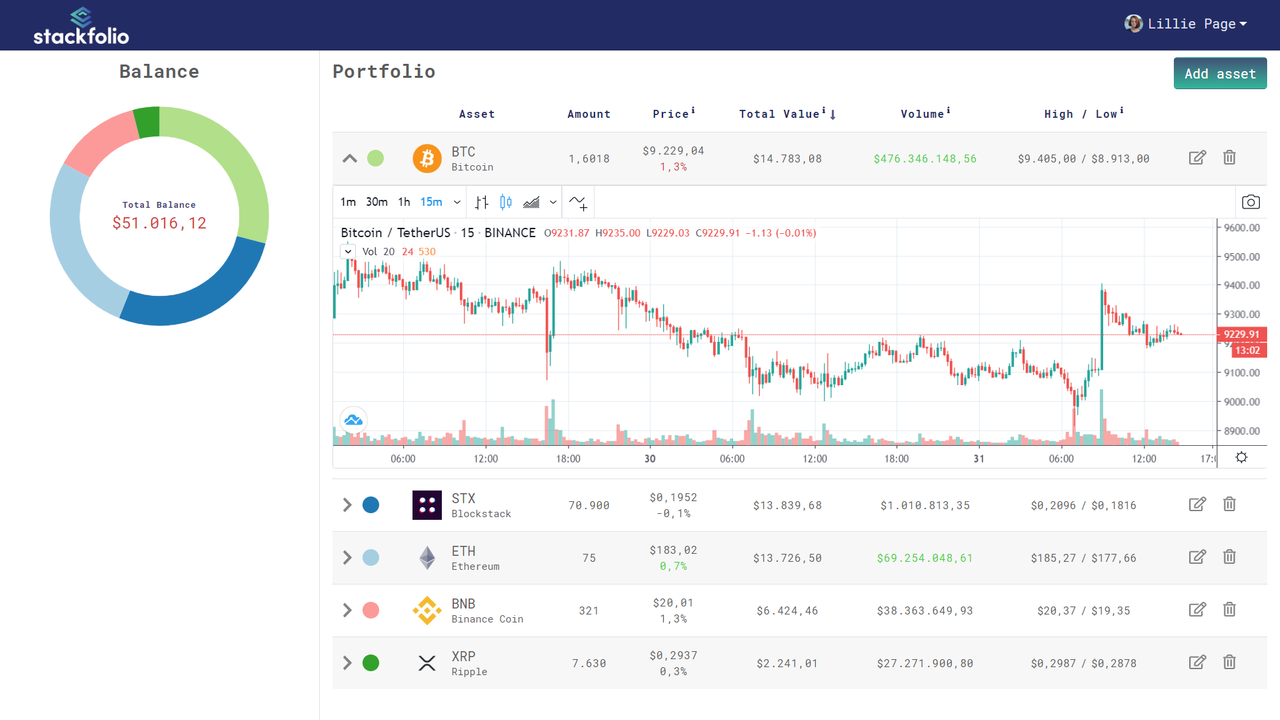Viewport: 1280px width, 720px height.
Task: Edit the ETH asset entry
Action: click(x=1197, y=557)
